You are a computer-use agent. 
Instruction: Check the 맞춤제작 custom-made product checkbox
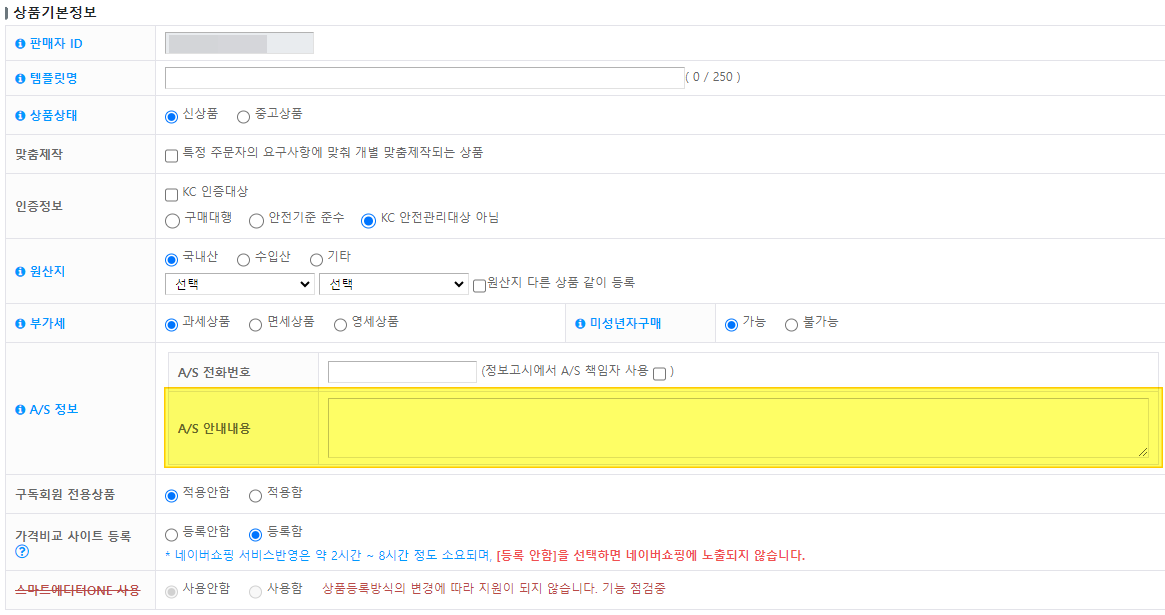coord(171,155)
